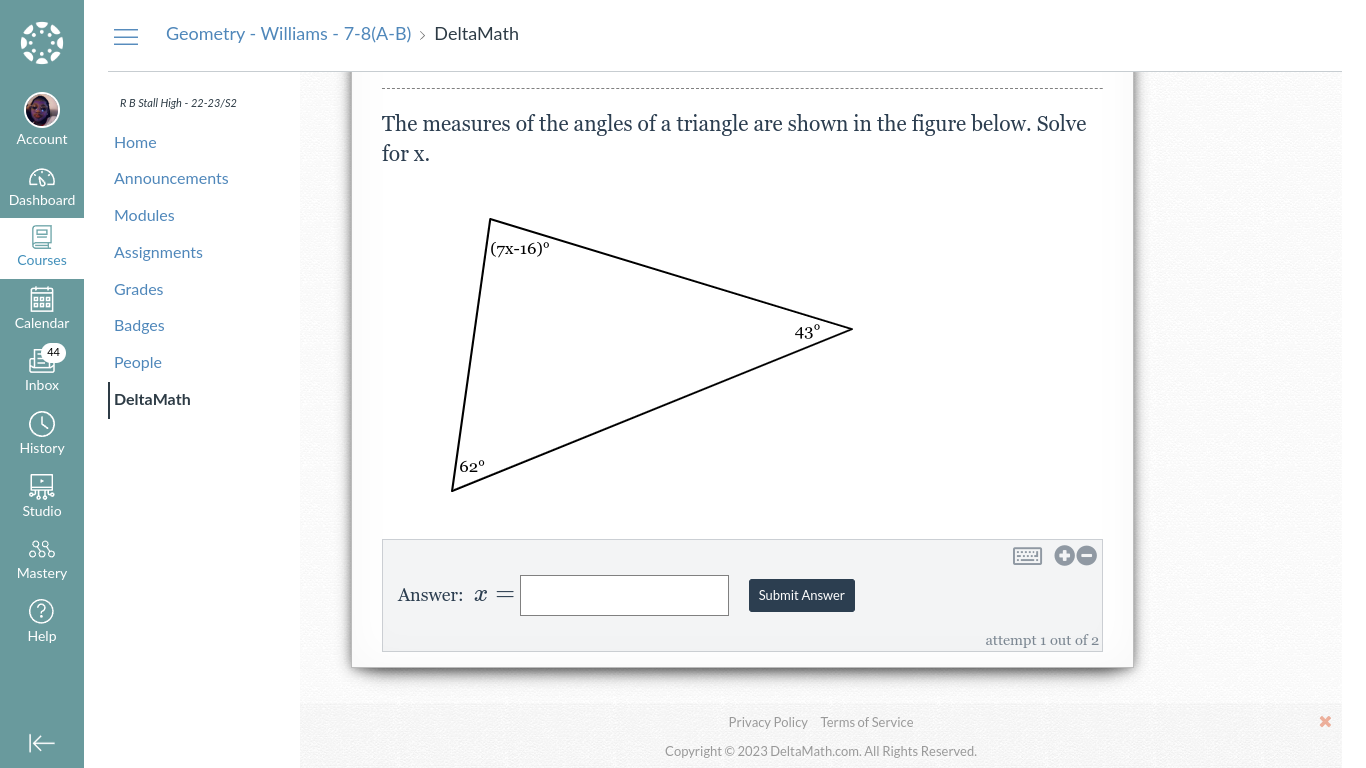Focus the x answer input field
Viewport: 1366px width, 768px height.
pyautogui.click(x=624, y=595)
